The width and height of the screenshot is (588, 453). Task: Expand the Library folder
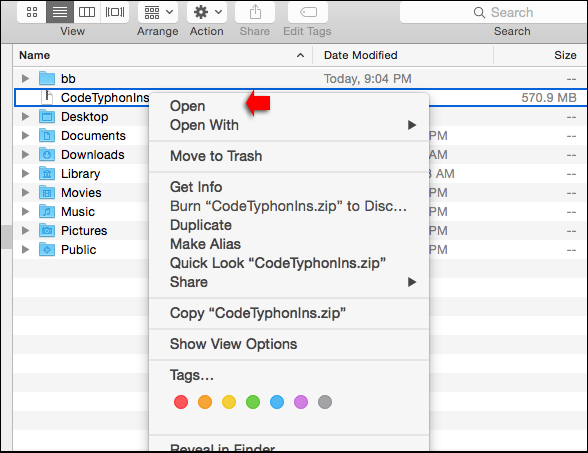pos(26,173)
